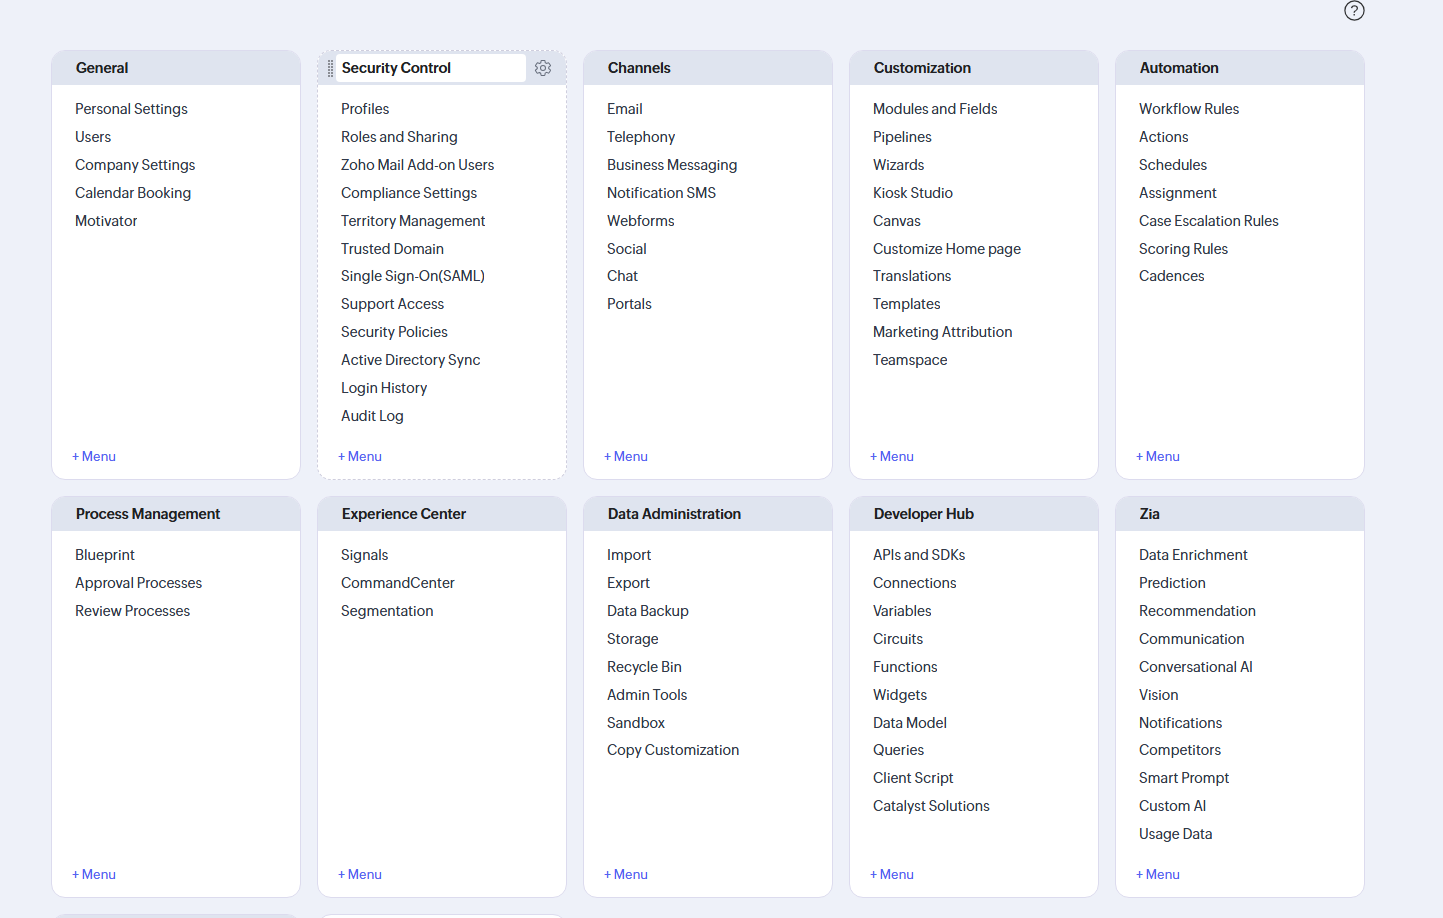Screen dimensions: 1443x918
Task: Open Data Enrichment
Action: pos(1193,555)
